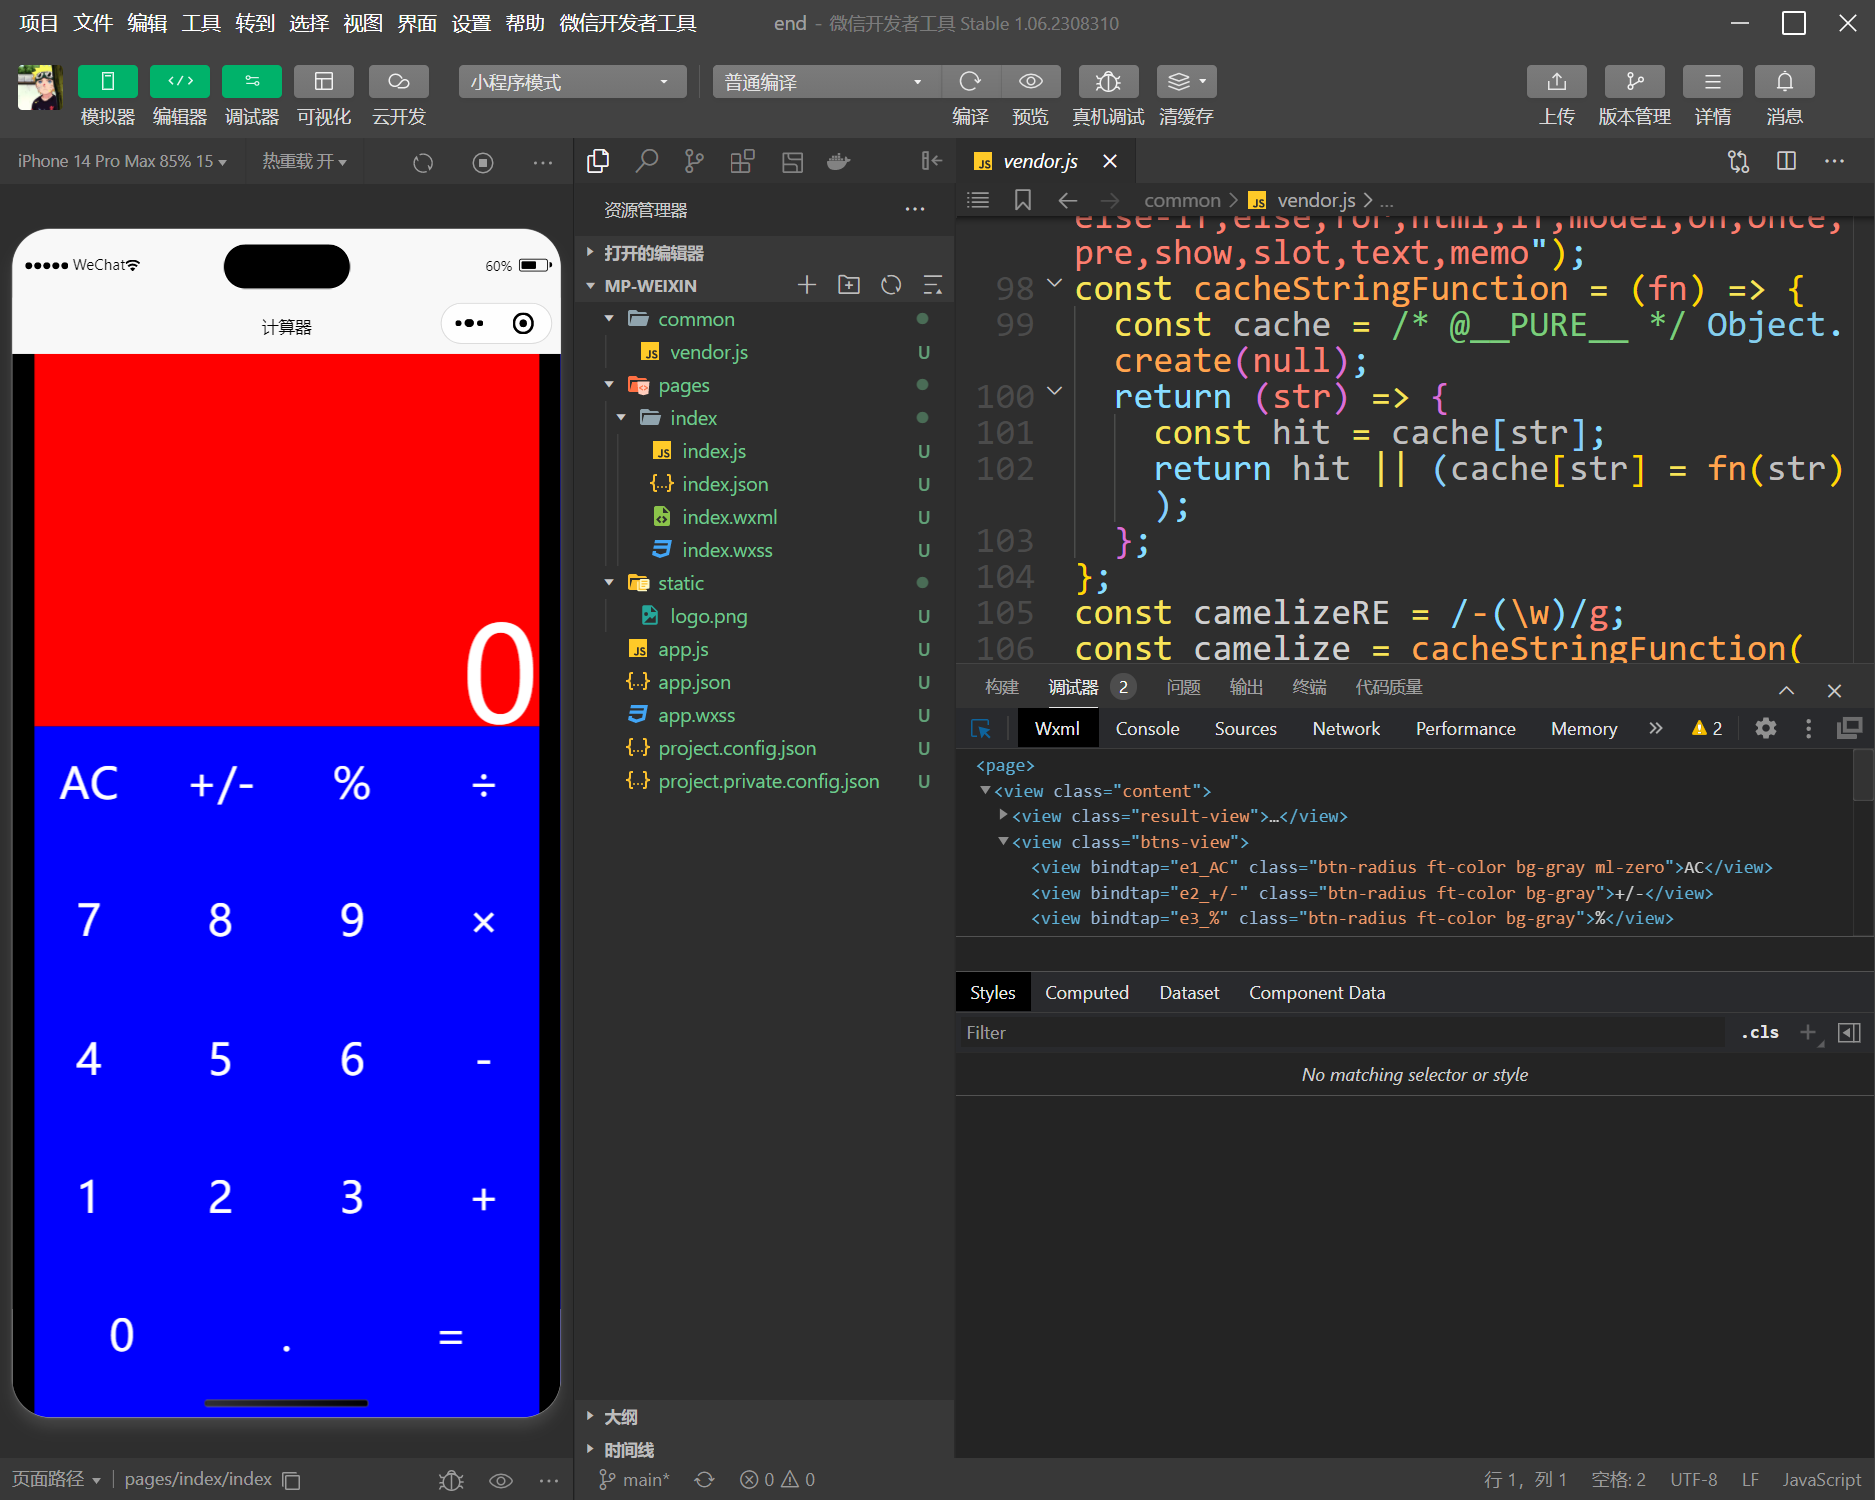1875x1500 pixels.
Task: Toggle bookmark icon in editor breadcrumb bar
Action: (1022, 200)
